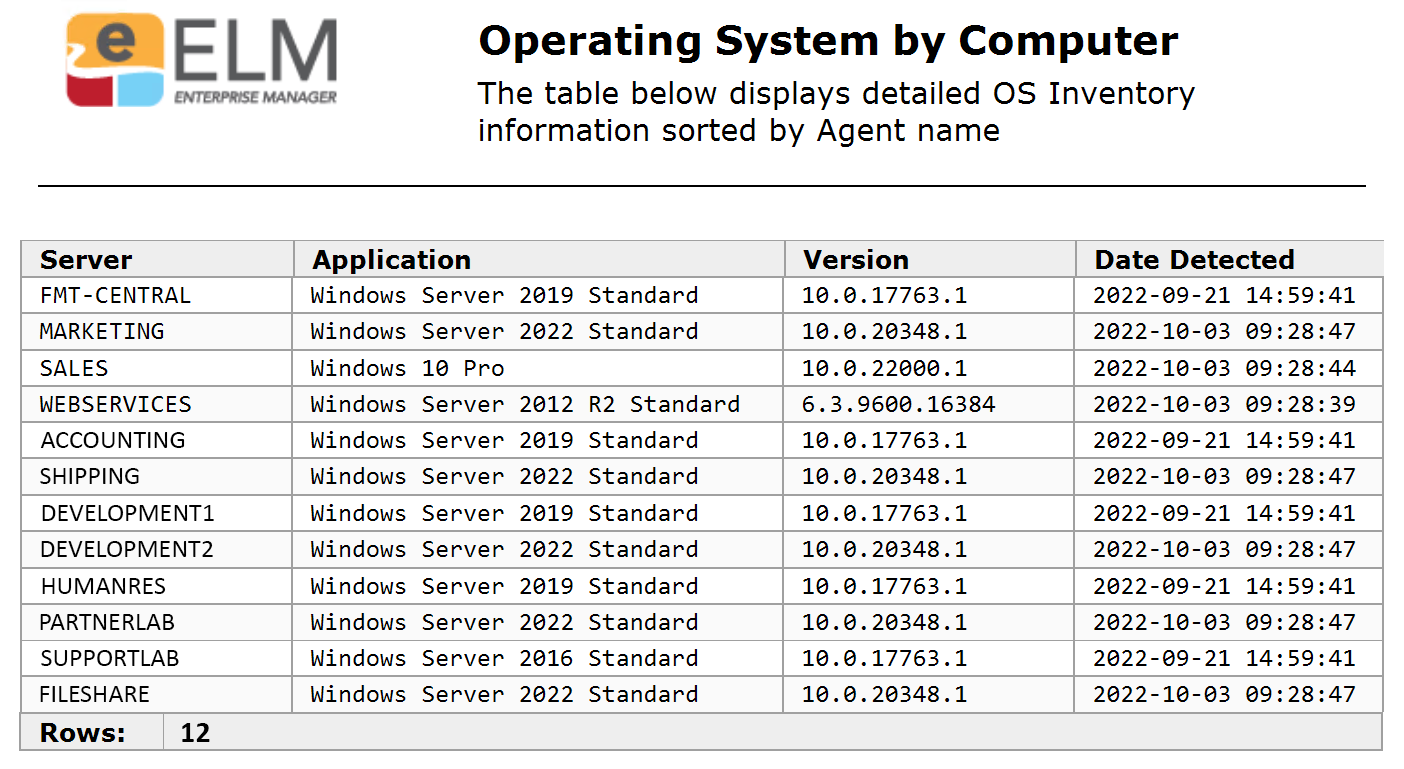
Task: Select the HUMANRES server cell
Action: coord(157,586)
